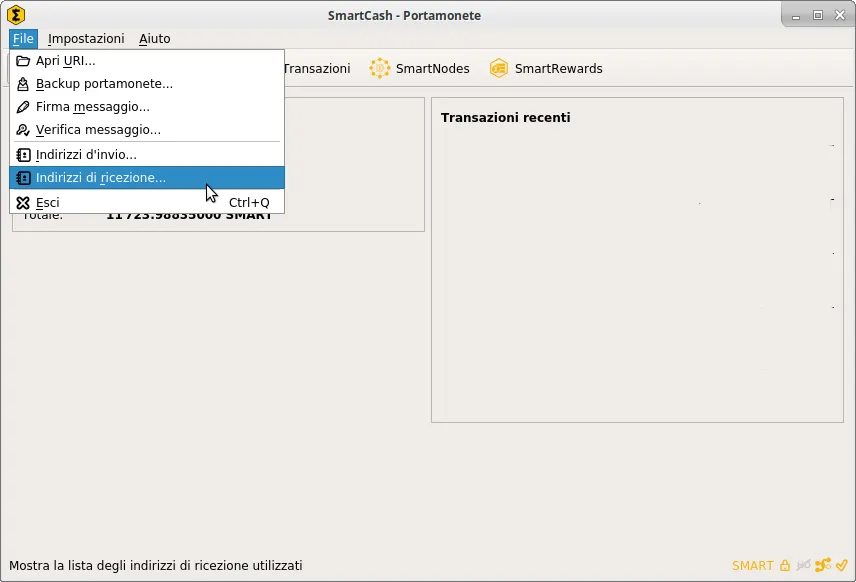Choose Esci to quit the wallet
Screen dimensions: 856x582
pyautogui.click(x=147, y=203)
